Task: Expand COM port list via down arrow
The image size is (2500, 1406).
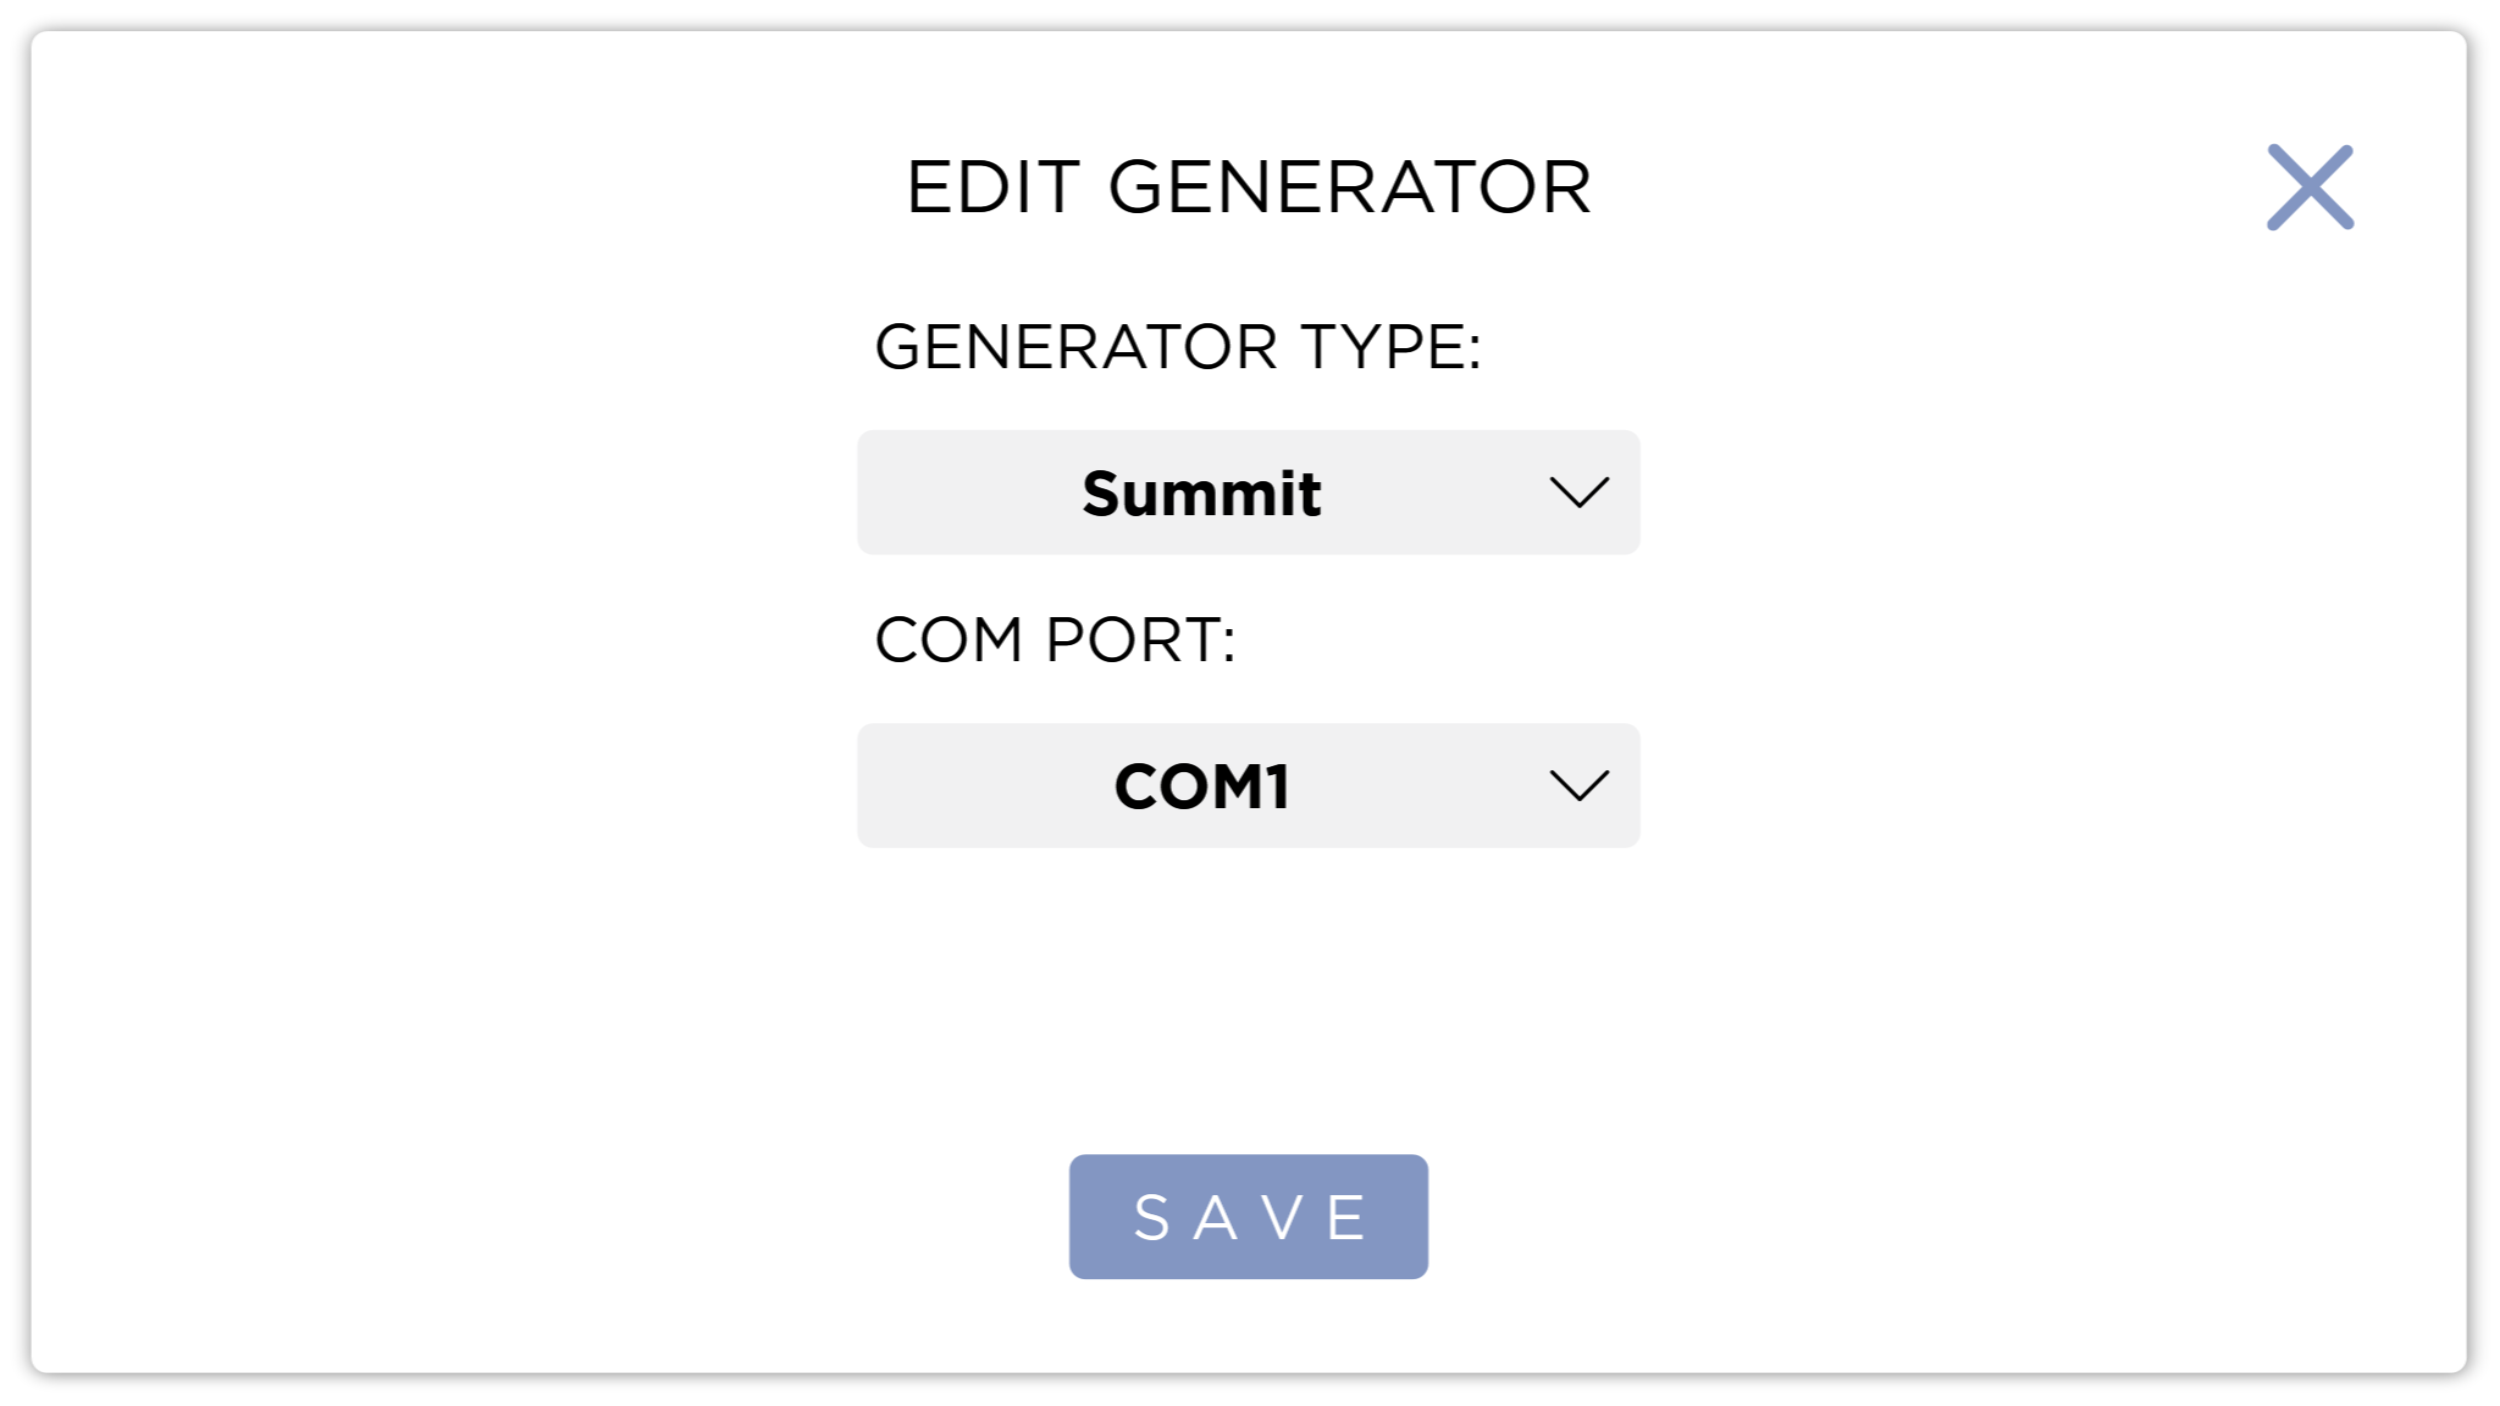Action: (1578, 786)
